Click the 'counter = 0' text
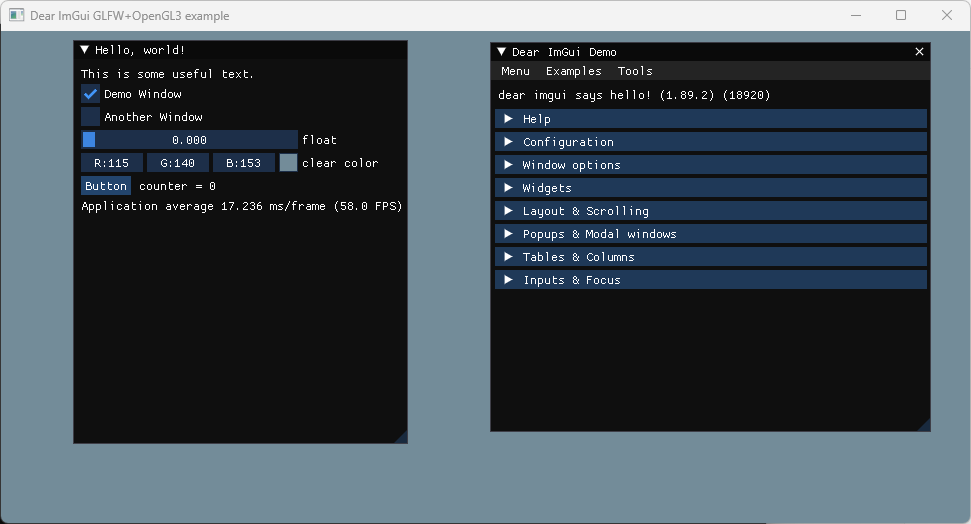 (177, 186)
